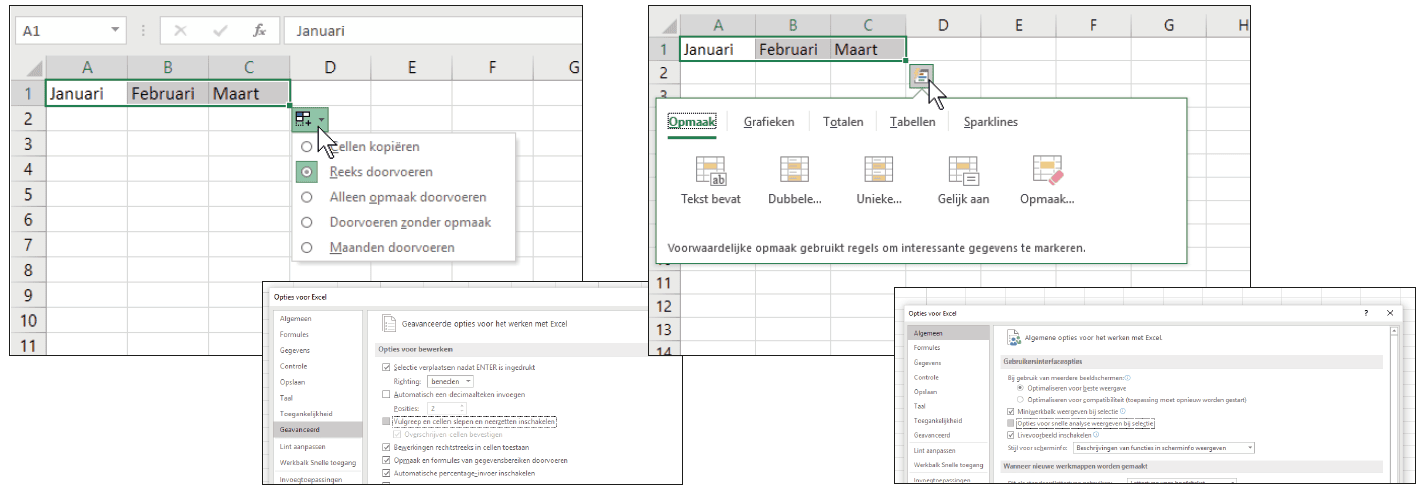This screenshot has height=498, width=1424.
Task: Click the formula bar confirm checkmark icon
Action: (x=220, y=31)
